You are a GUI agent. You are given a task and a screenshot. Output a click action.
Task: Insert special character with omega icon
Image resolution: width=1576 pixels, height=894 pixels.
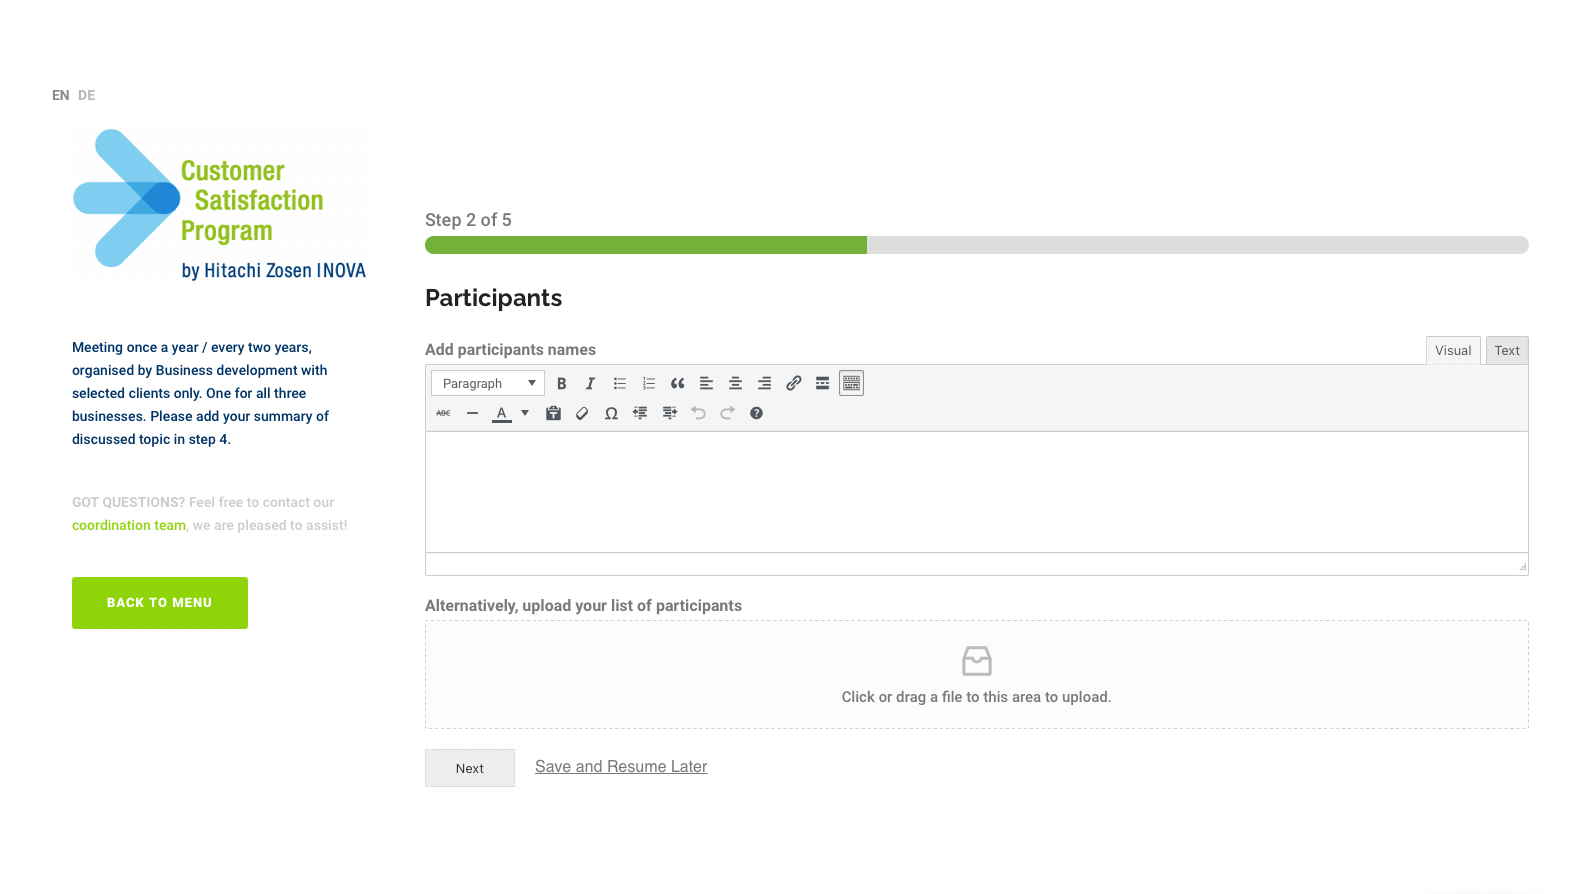611,414
